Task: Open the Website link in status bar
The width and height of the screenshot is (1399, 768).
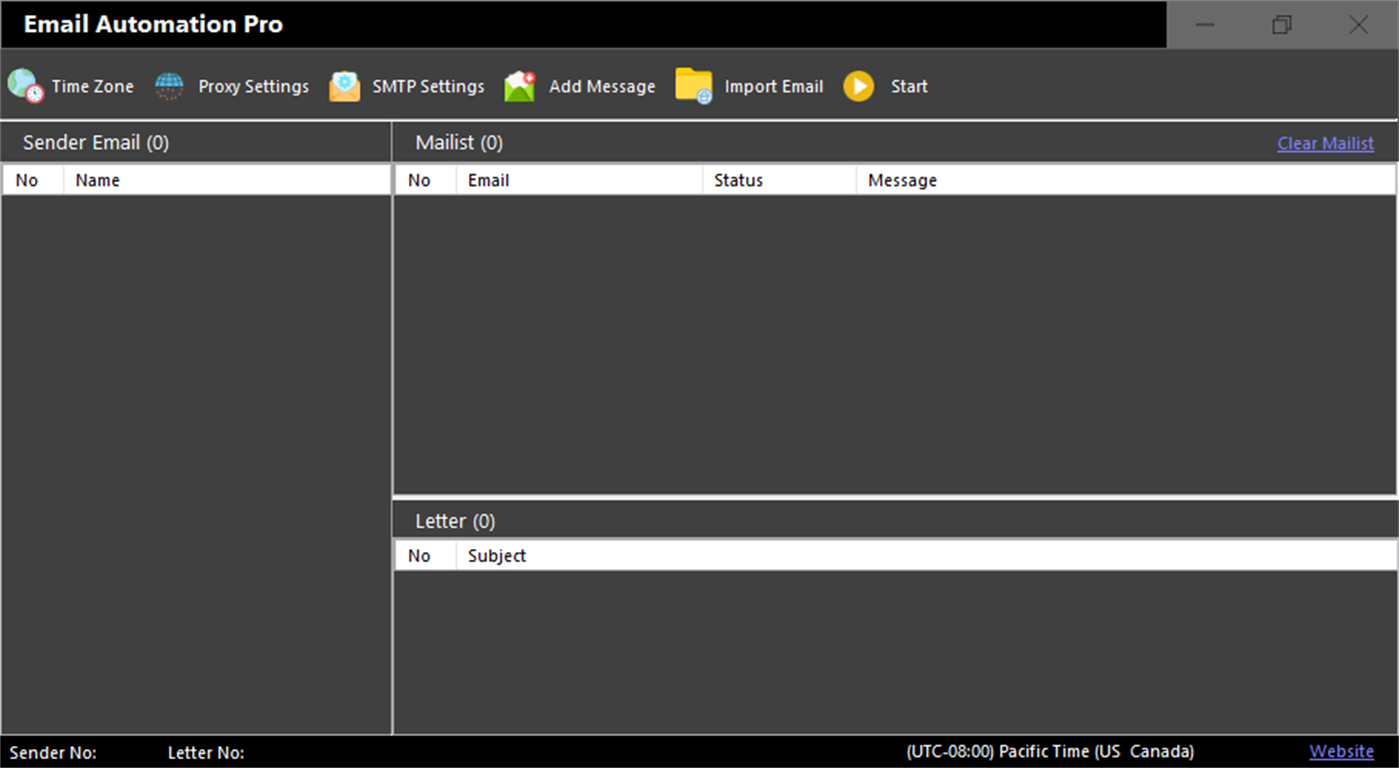Action: coord(1341,751)
